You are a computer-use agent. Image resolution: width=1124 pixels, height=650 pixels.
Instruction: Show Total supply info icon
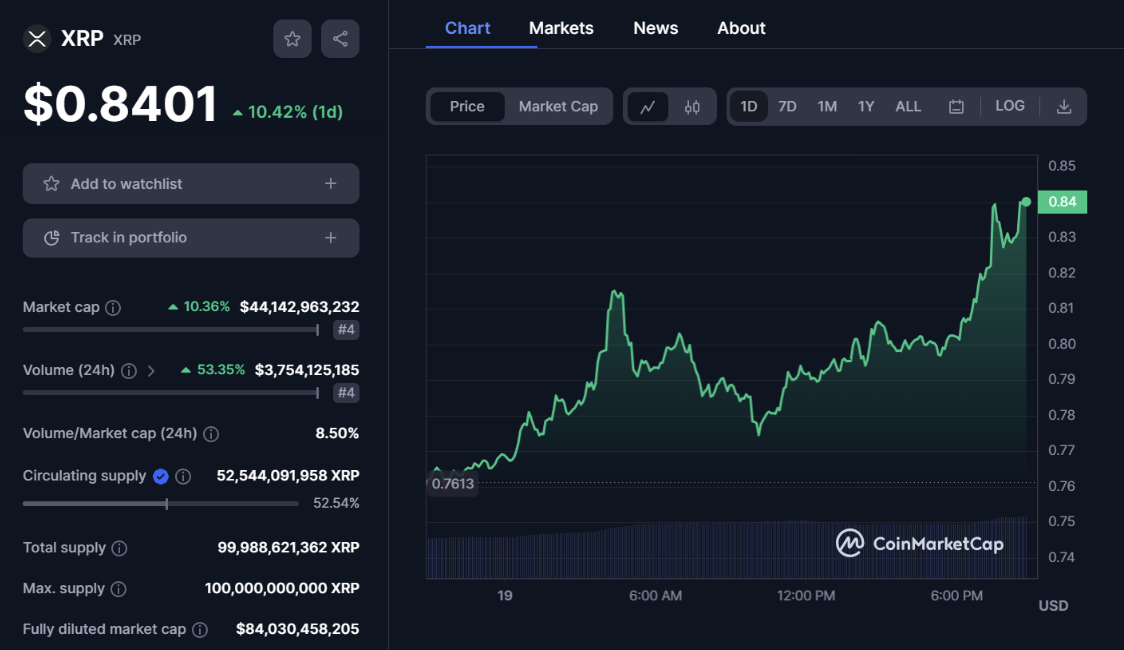(120, 548)
